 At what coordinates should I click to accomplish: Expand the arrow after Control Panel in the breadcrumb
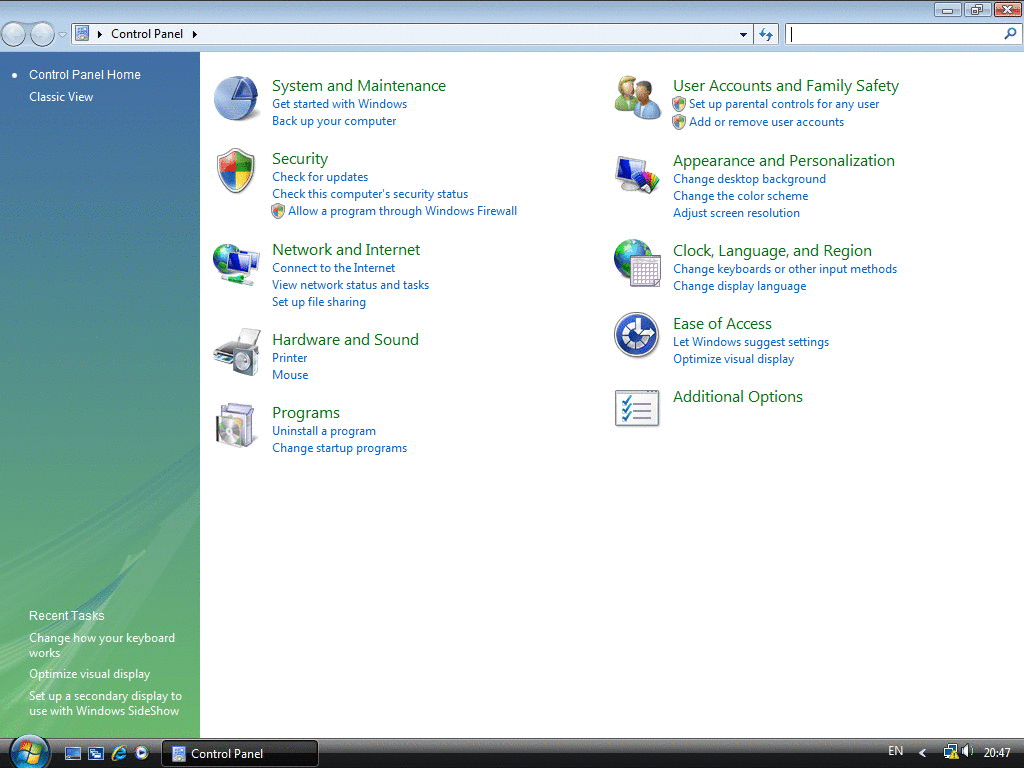tap(195, 34)
